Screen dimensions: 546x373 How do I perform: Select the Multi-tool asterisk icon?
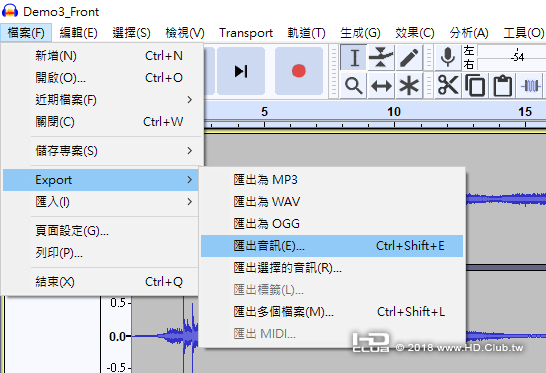click(x=409, y=85)
